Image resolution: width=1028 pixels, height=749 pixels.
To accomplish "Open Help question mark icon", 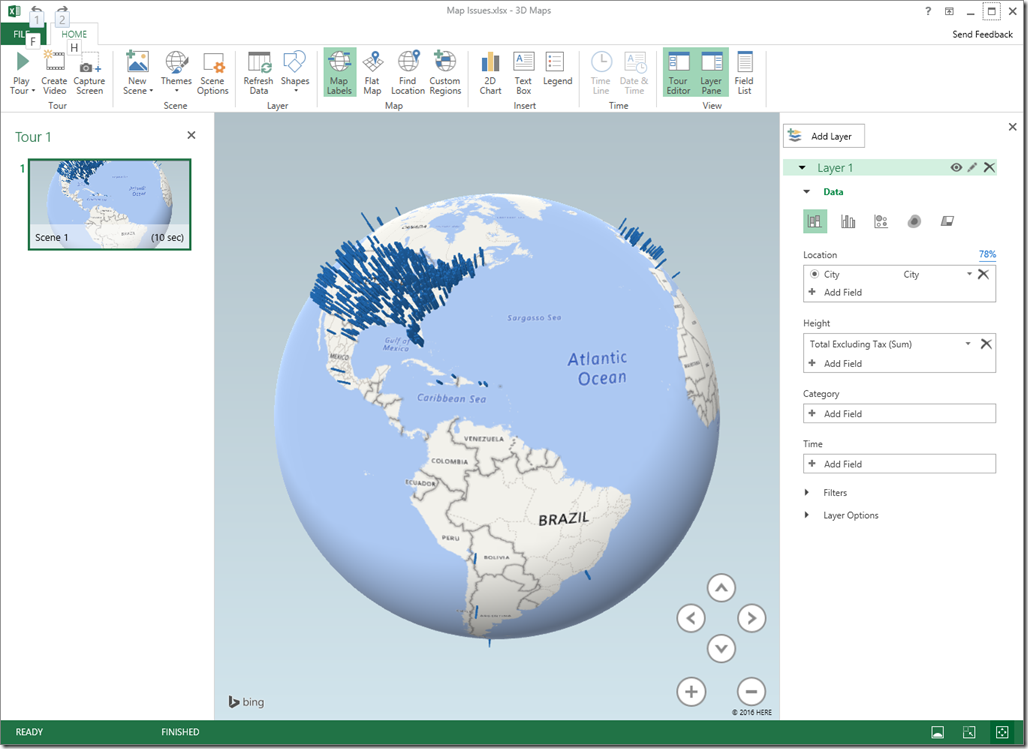I will coord(928,11).
